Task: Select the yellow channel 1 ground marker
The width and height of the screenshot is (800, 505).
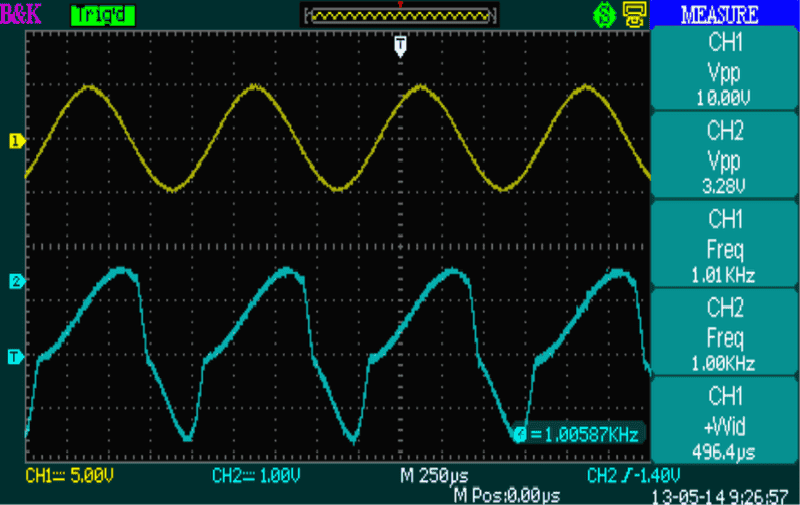Action: point(17,141)
